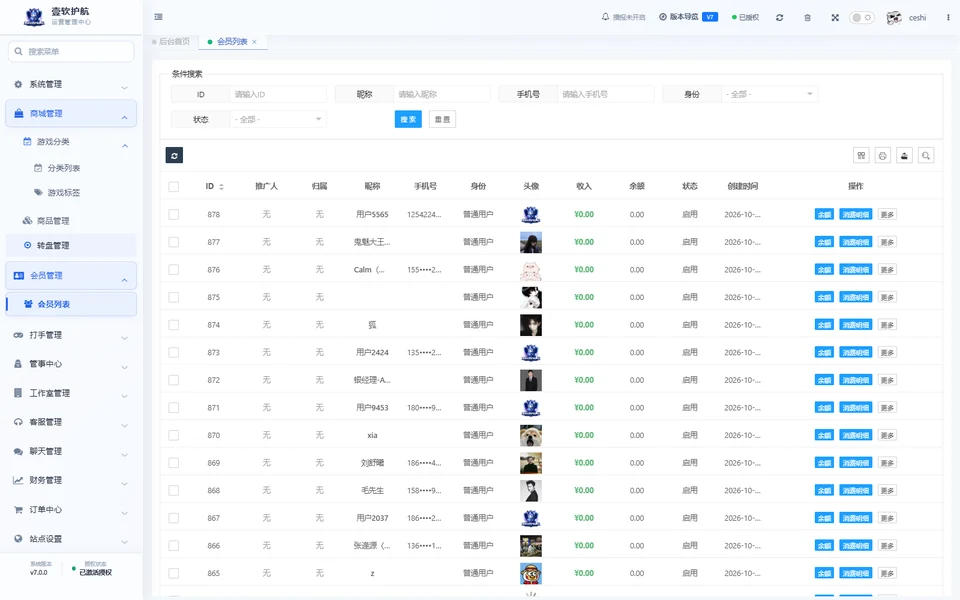This screenshot has width=960, height=600.
Task: Check the checkbox for row 877
Action: coord(174,242)
